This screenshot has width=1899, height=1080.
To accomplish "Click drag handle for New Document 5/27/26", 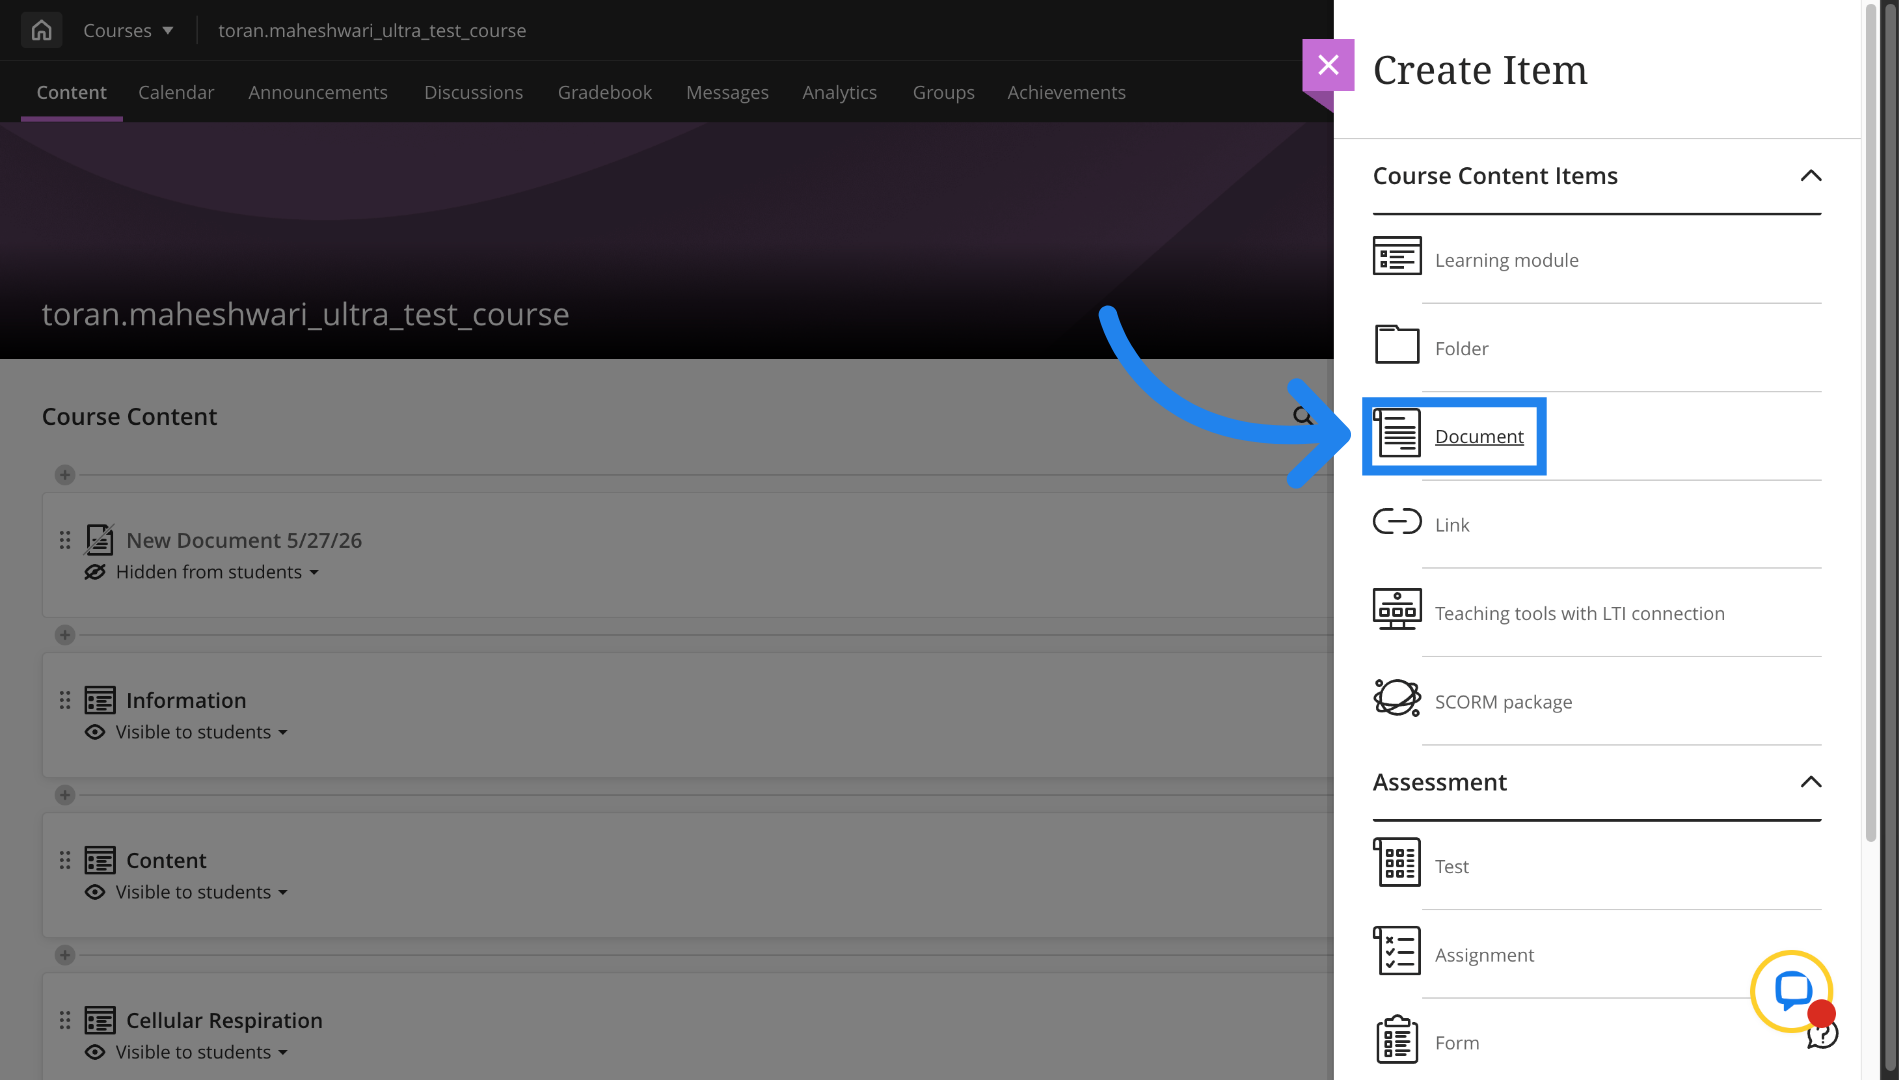I will point(65,540).
